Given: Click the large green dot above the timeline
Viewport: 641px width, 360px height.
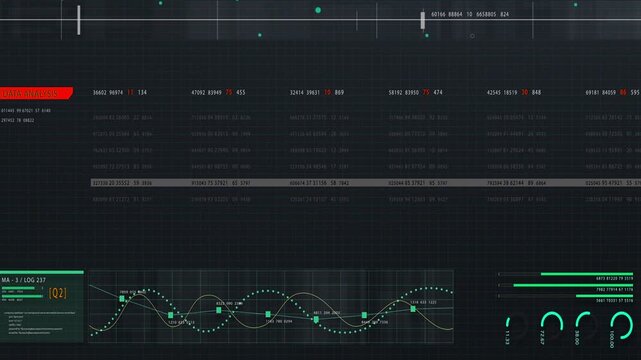Looking at the screenshot, I should (318, 10).
